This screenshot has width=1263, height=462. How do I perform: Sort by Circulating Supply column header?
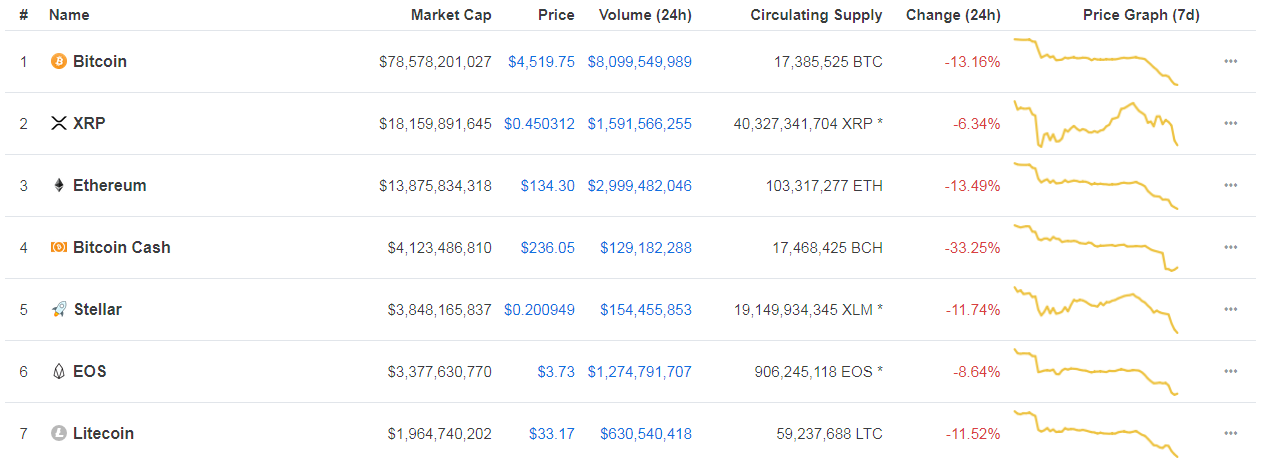pyautogui.click(x=816, y=15)
